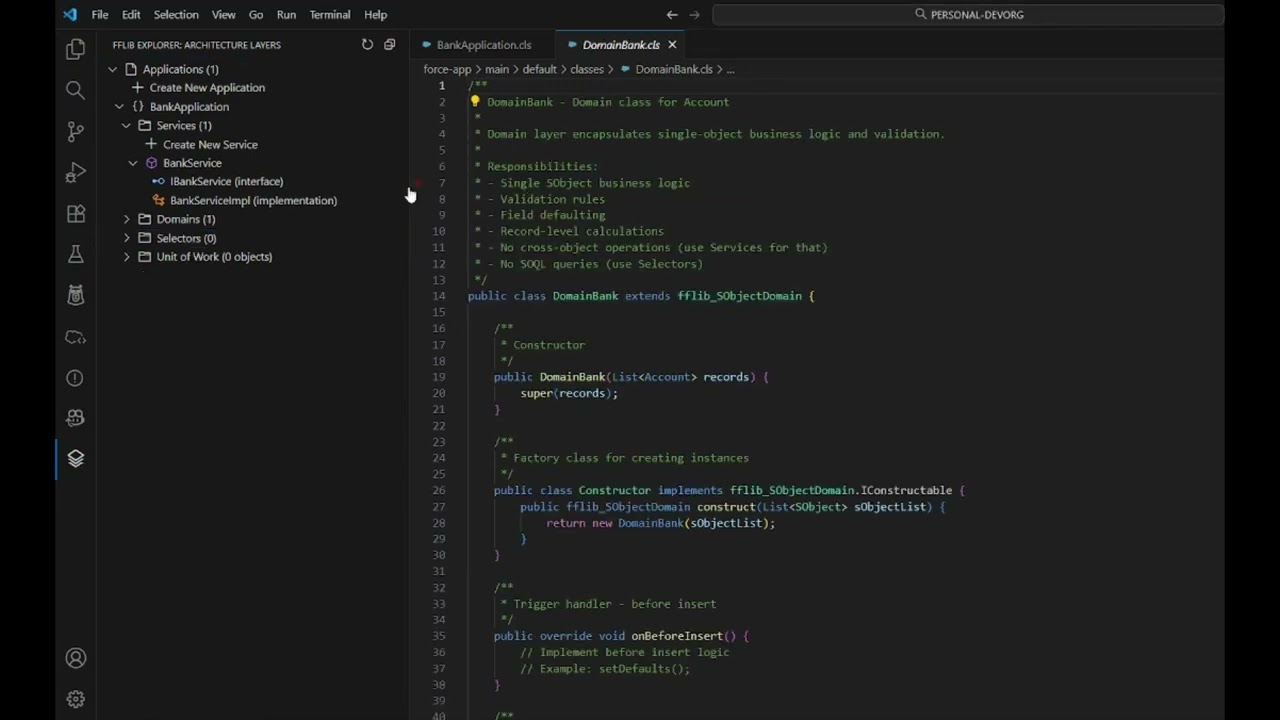Click Create New Service
This screenshot has width=1280, height=720.
click(x=210, y=144)
